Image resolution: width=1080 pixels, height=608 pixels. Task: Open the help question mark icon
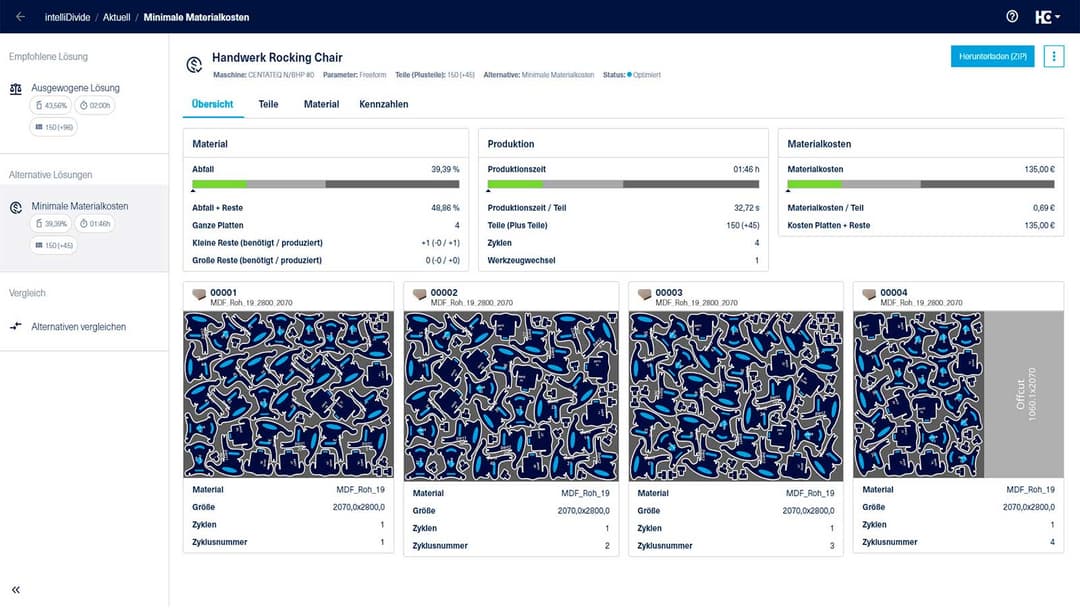[1012, 17]
